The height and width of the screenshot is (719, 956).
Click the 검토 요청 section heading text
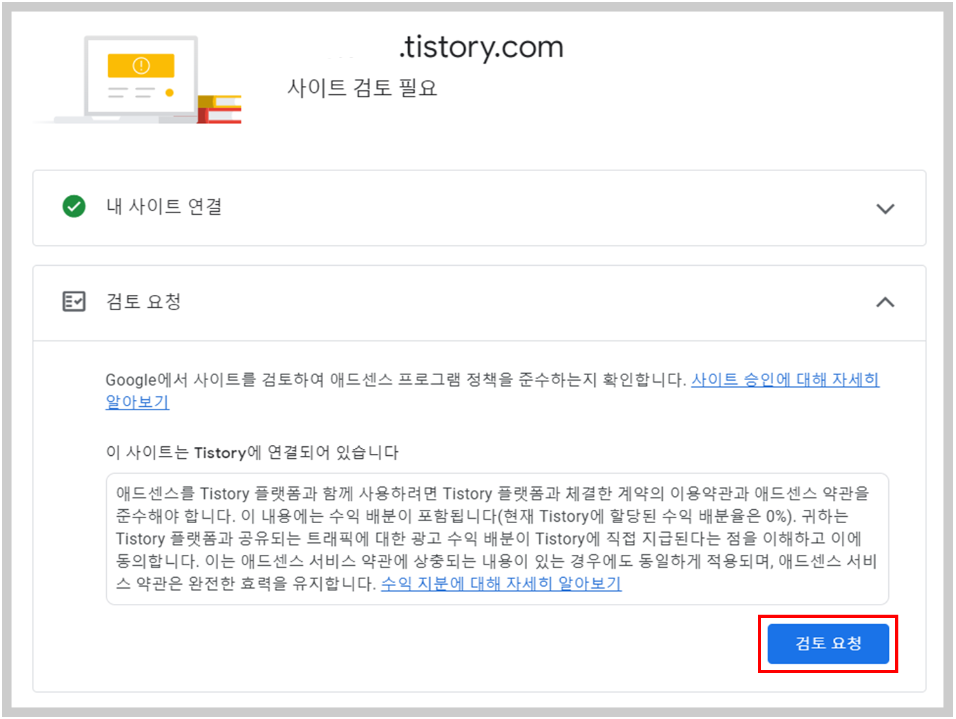[x=143, y=301]
